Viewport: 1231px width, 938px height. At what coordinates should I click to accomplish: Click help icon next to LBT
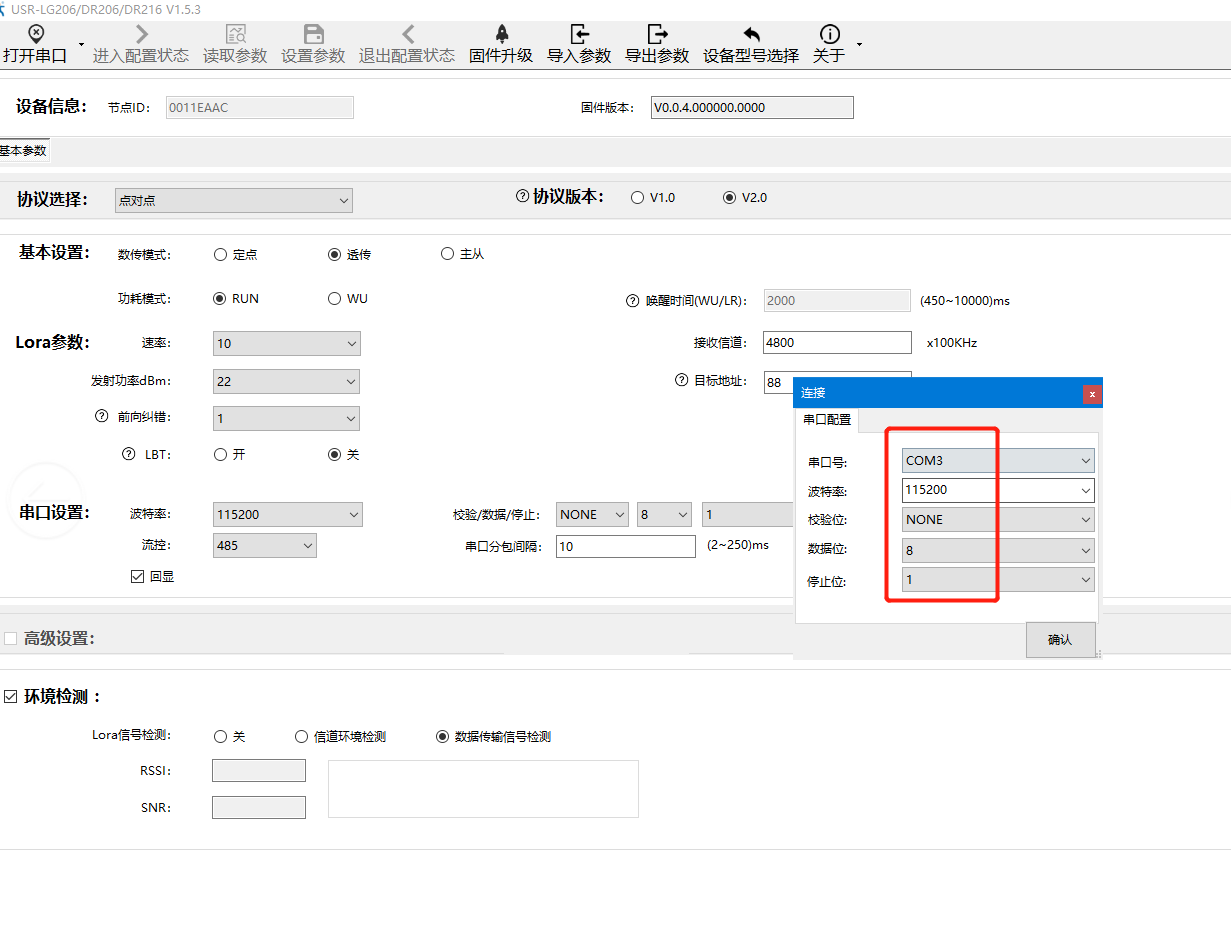click(128, 454)
